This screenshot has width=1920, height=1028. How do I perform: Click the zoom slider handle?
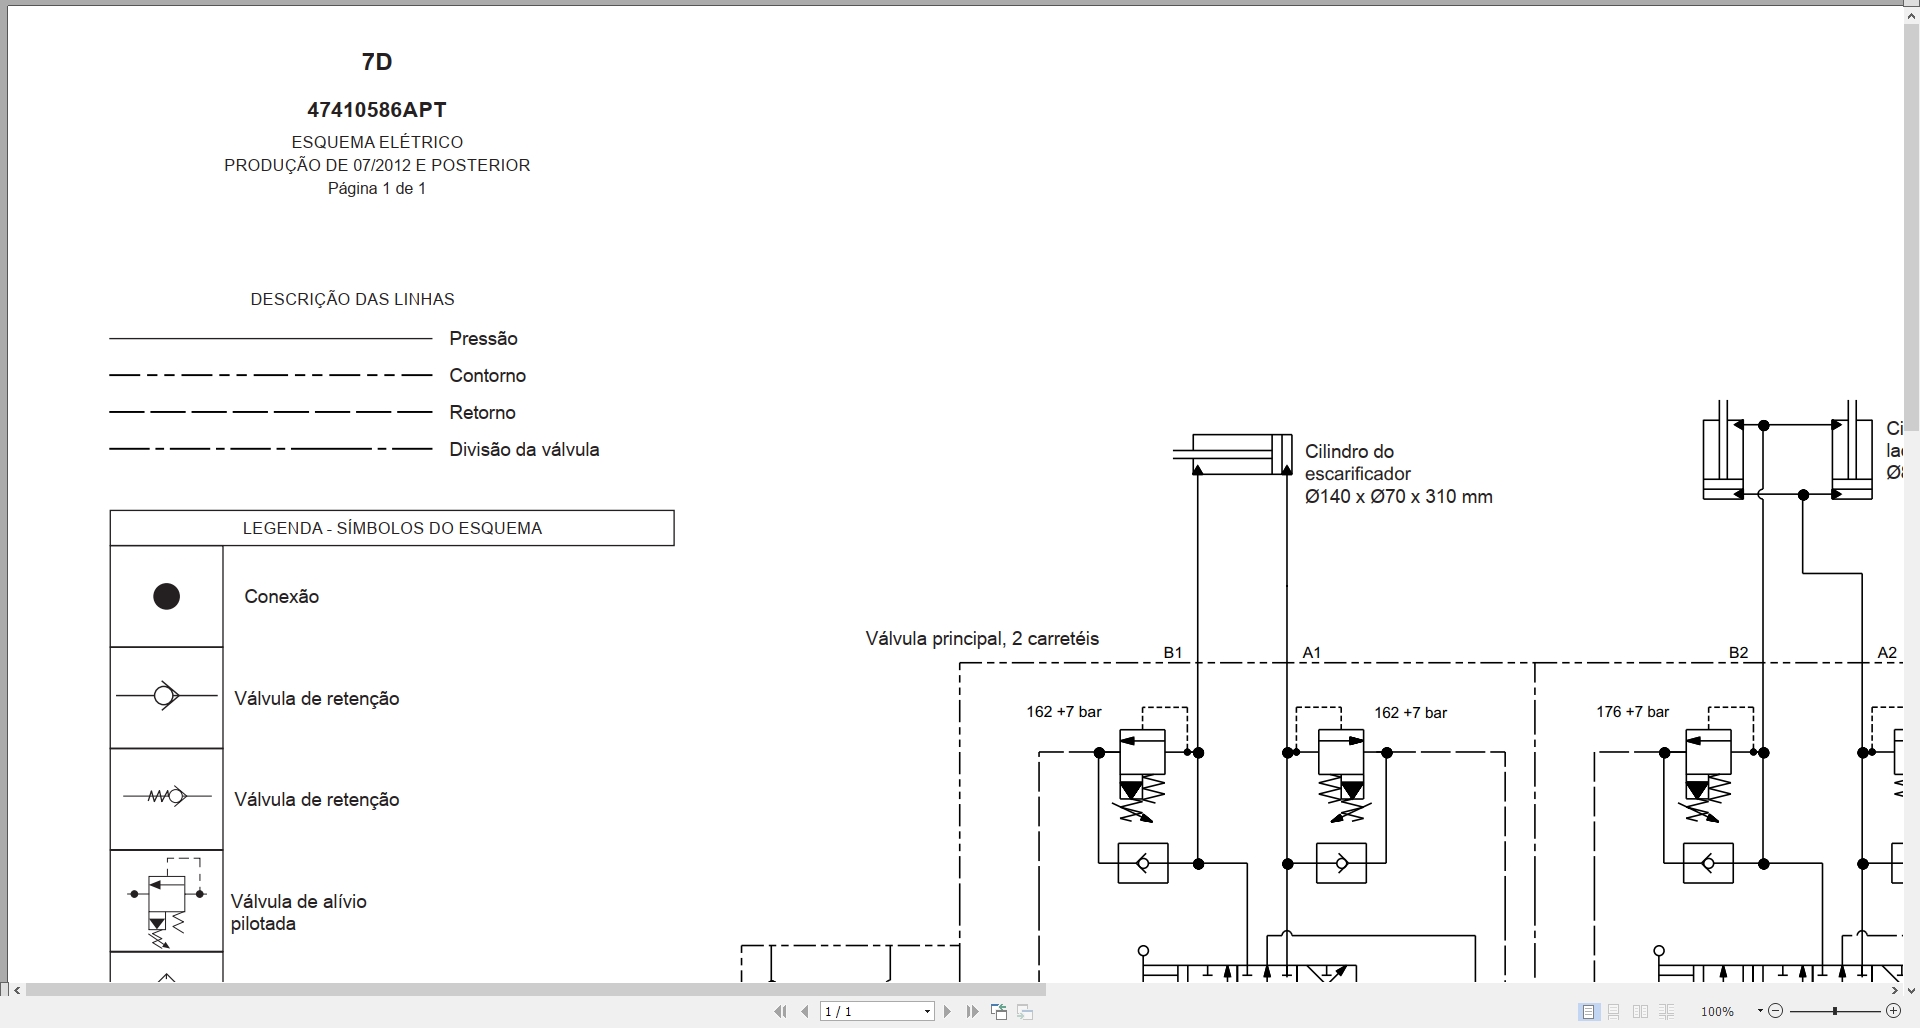[1835, 1012]
